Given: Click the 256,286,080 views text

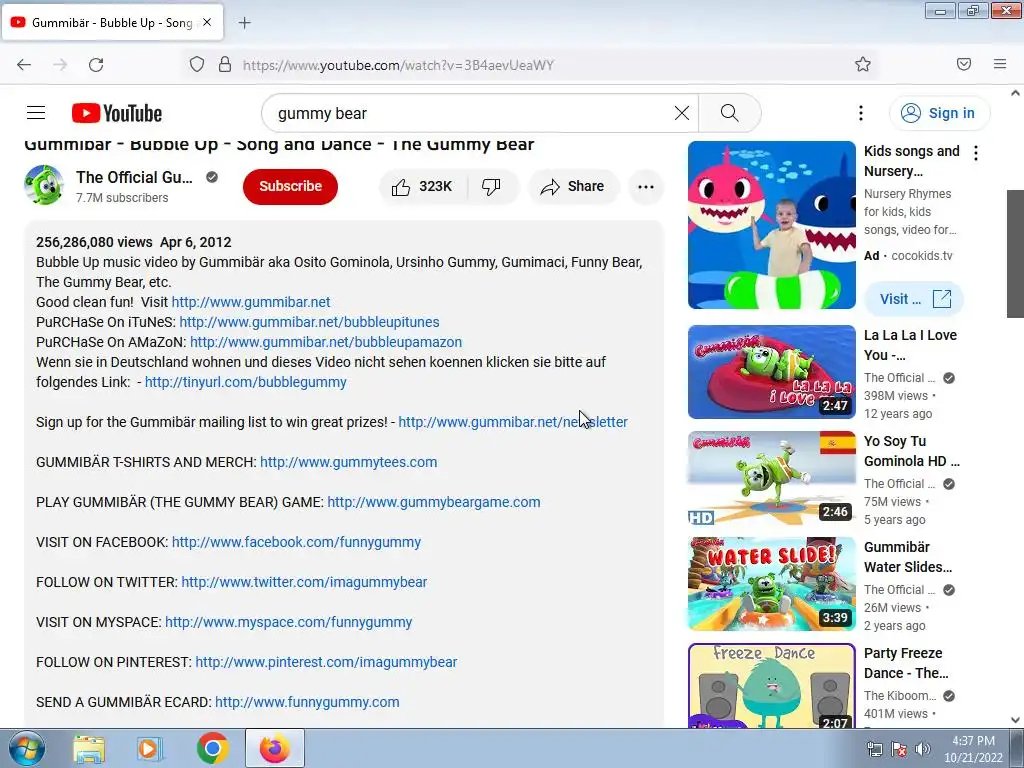Looking at the screenshot, I should (x=94, y=242).
